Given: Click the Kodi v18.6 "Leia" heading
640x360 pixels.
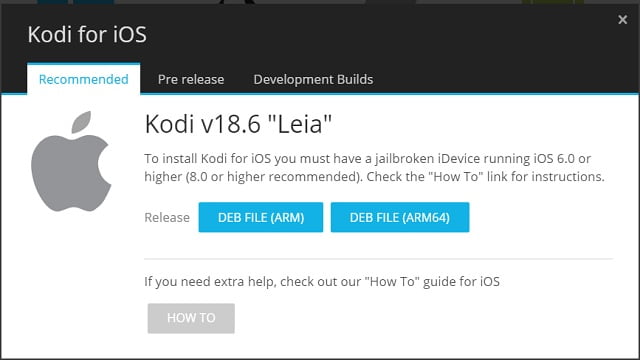Looking at the screenshot, I should pyautogui.click(x=238, y=124).
